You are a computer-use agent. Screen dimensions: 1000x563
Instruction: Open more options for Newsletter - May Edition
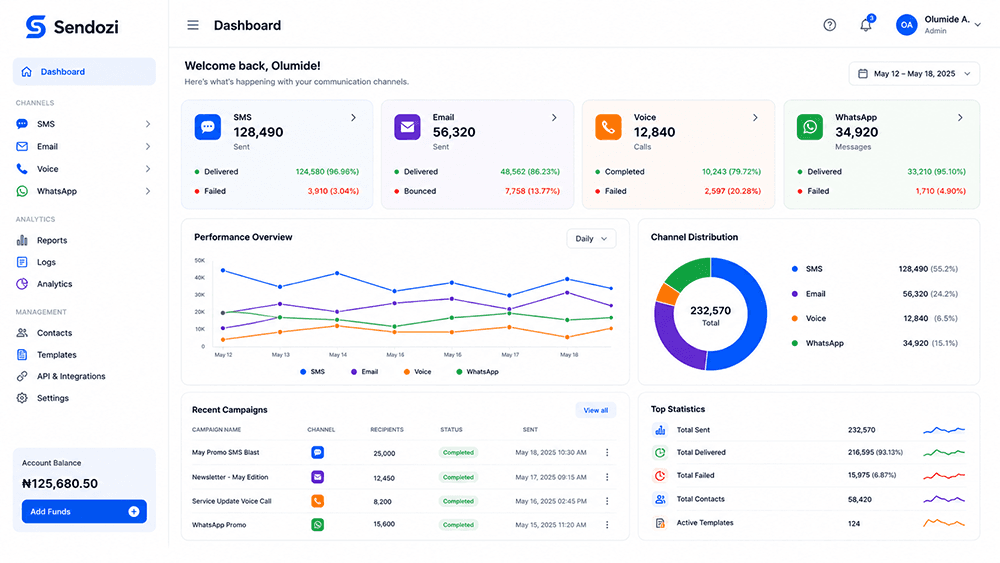pyautogui.click(x=607, y=477)
